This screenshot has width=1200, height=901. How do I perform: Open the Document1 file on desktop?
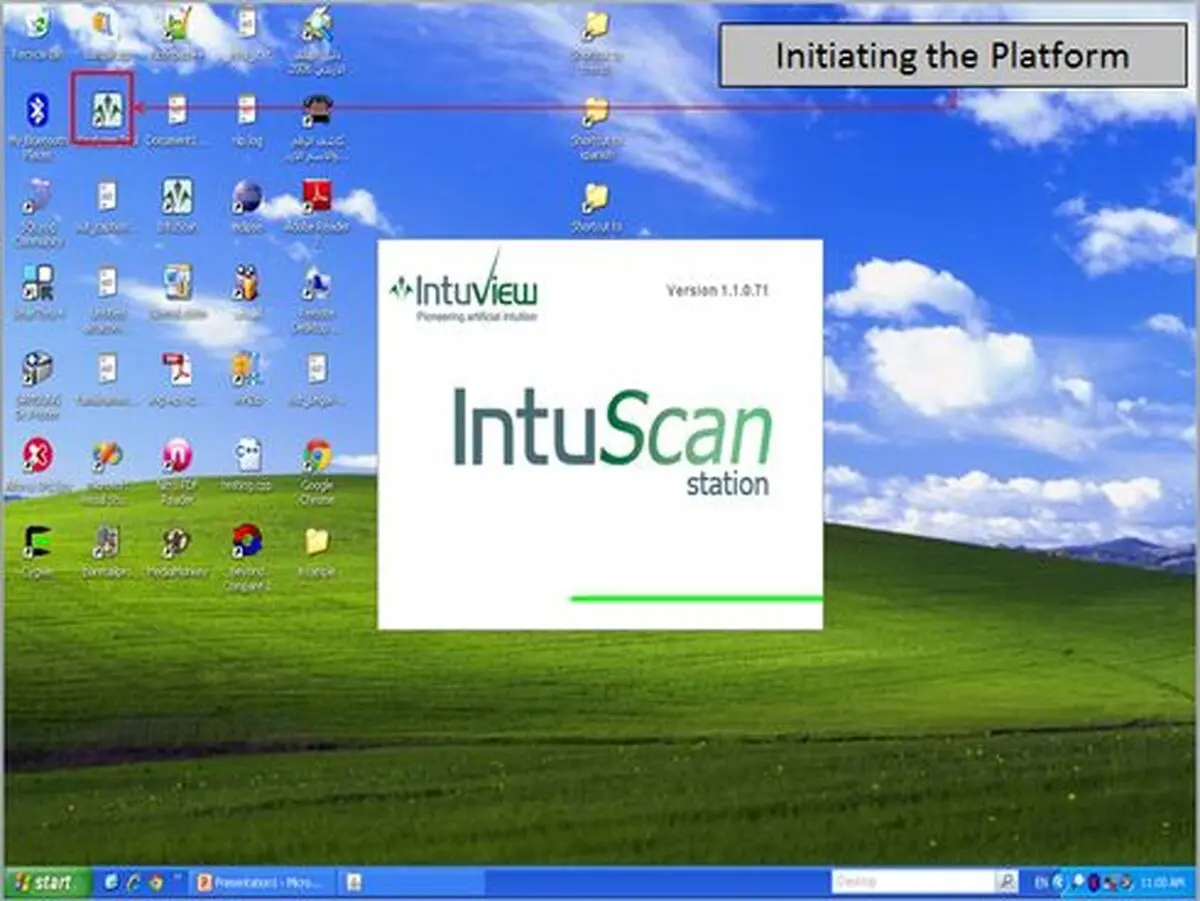[177, 120]
